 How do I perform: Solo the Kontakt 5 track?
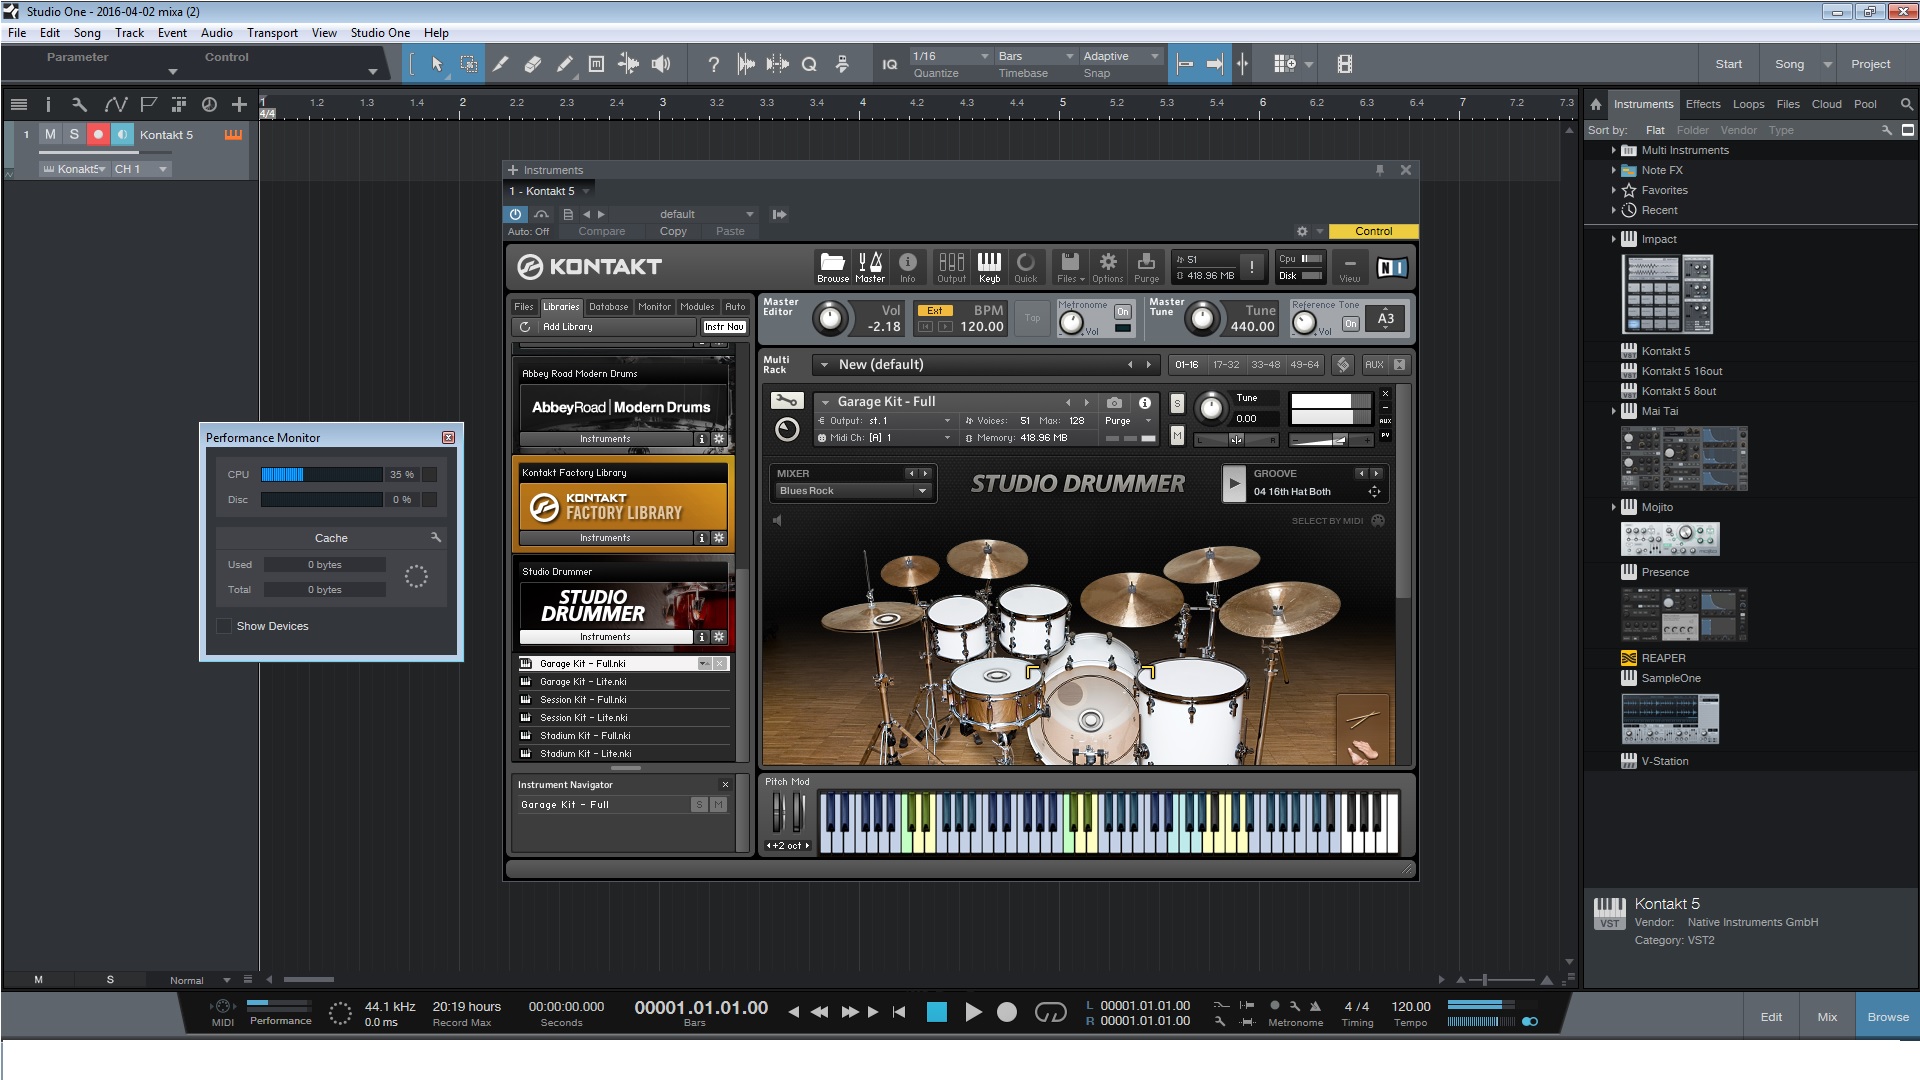pyautogui.click(x=74, y=134)
